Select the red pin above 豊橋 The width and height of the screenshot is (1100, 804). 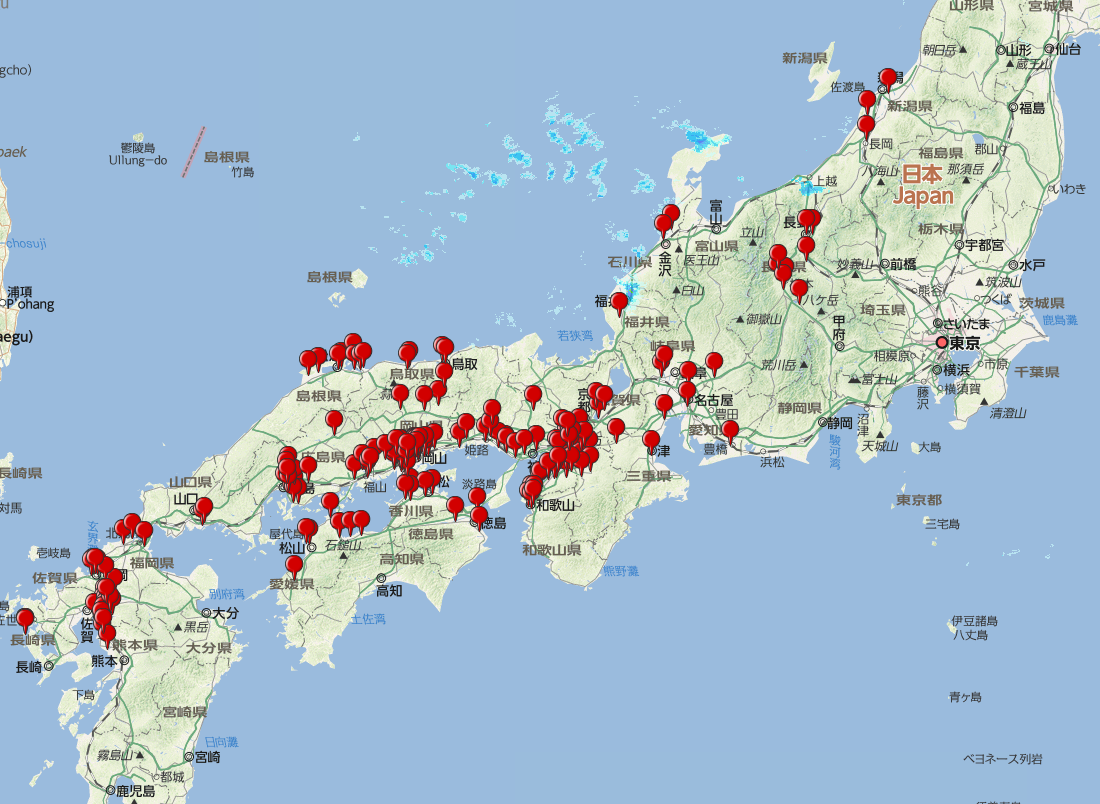point(730,430)
